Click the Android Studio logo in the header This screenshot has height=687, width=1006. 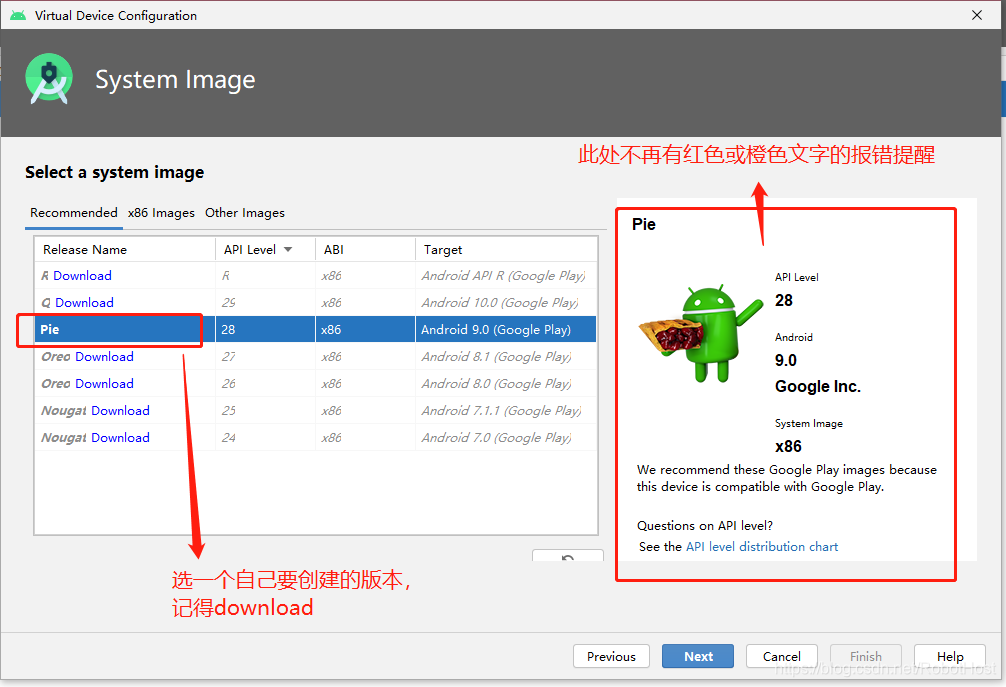click(x=49, y=79)
